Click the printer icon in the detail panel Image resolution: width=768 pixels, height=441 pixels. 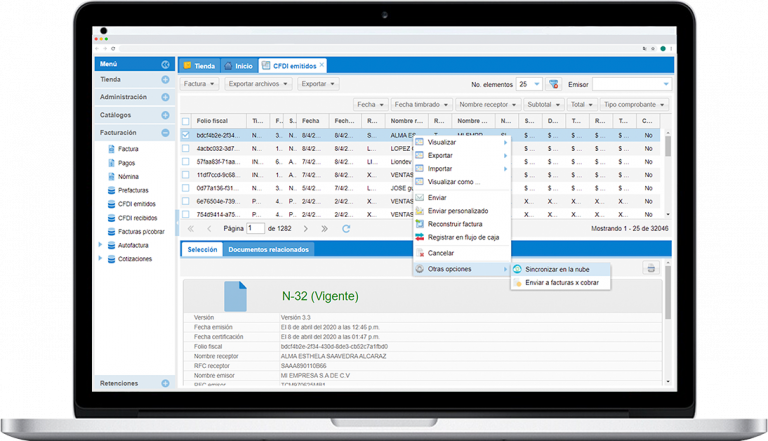650,268
